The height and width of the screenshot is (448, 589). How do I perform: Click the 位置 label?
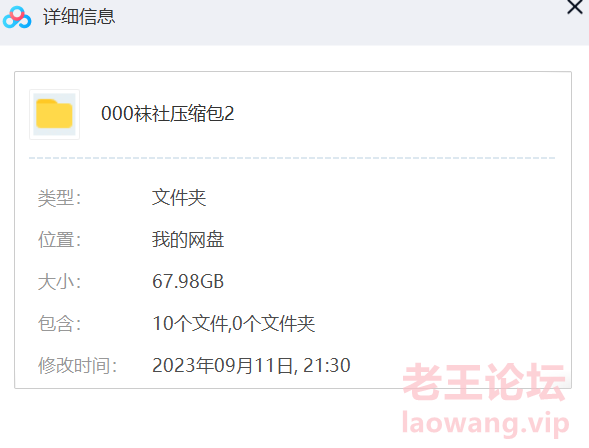click(59, 240)
